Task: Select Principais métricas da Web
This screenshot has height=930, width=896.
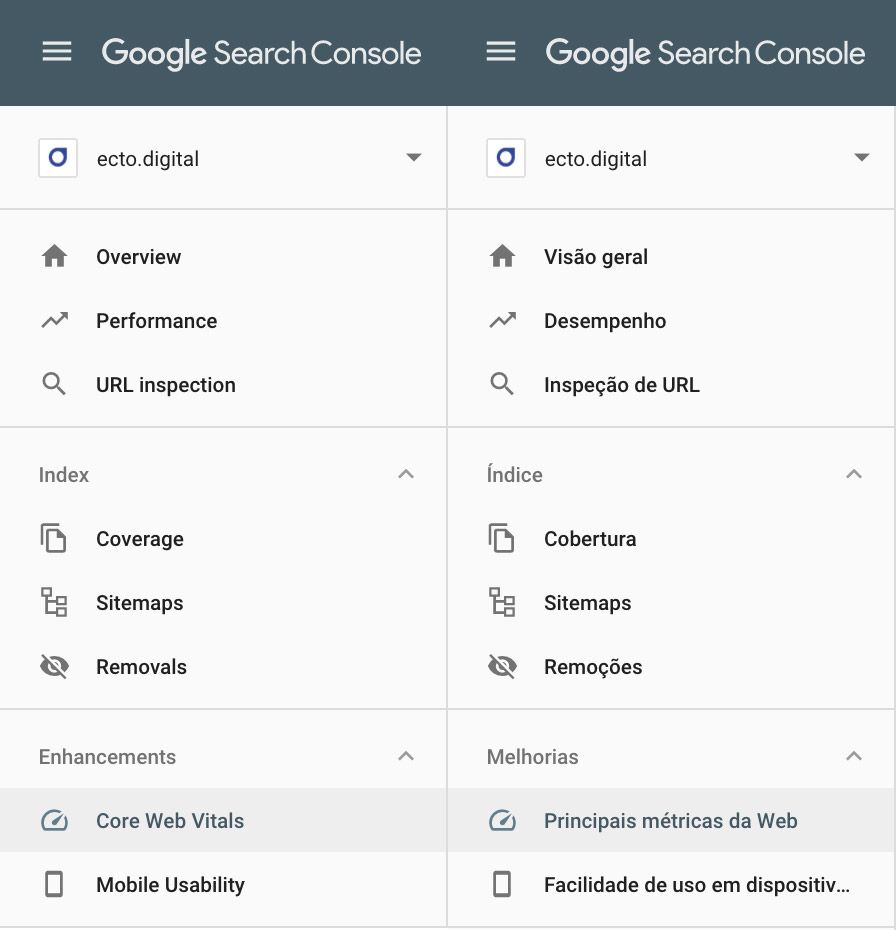Action: point(671,821)
